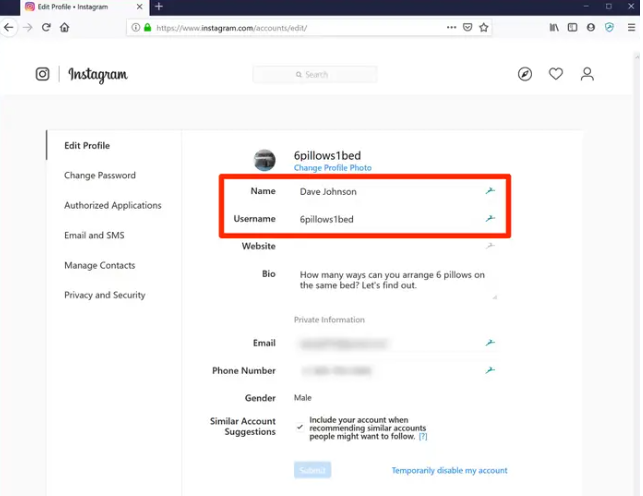Click the browser forward arrow
The width and height of the screenshot is (643, 496).
[27, 28]
